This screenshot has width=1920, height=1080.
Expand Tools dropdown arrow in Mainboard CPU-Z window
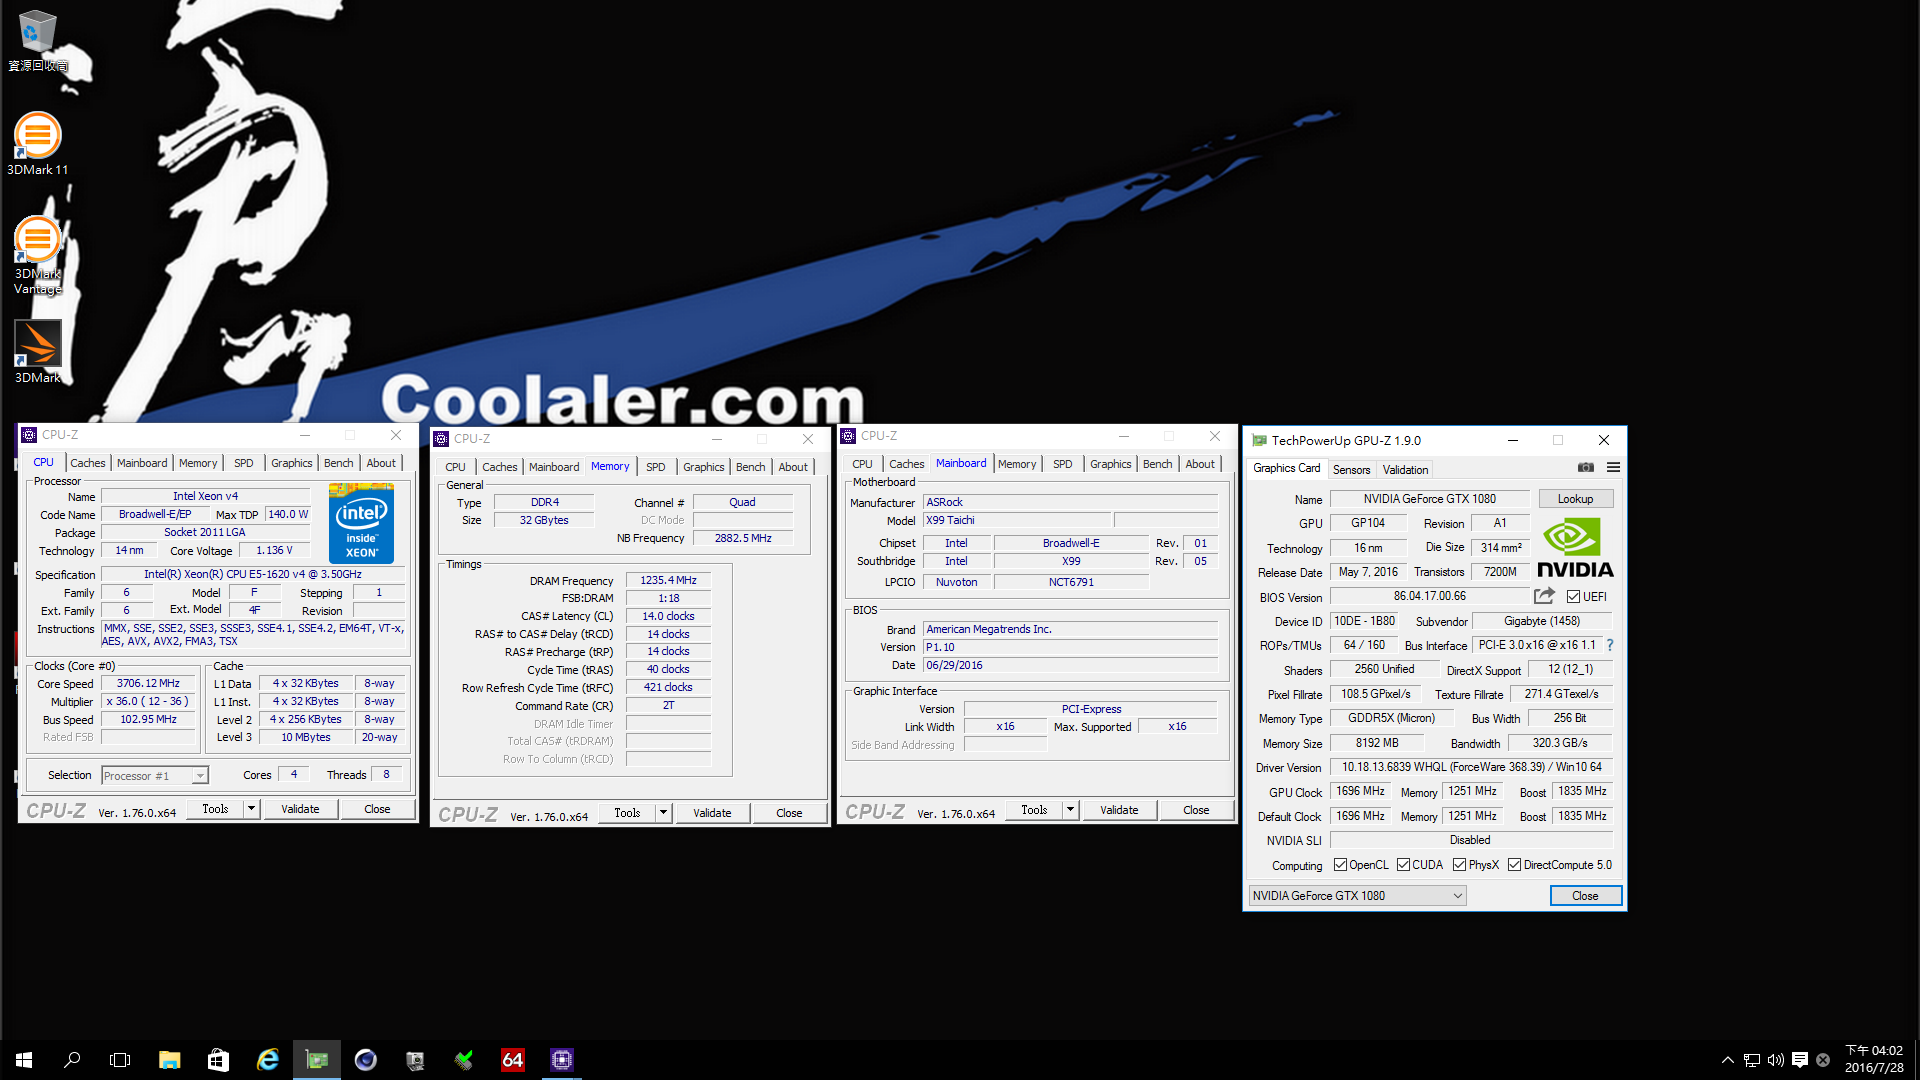click(x=1070, y=810)
